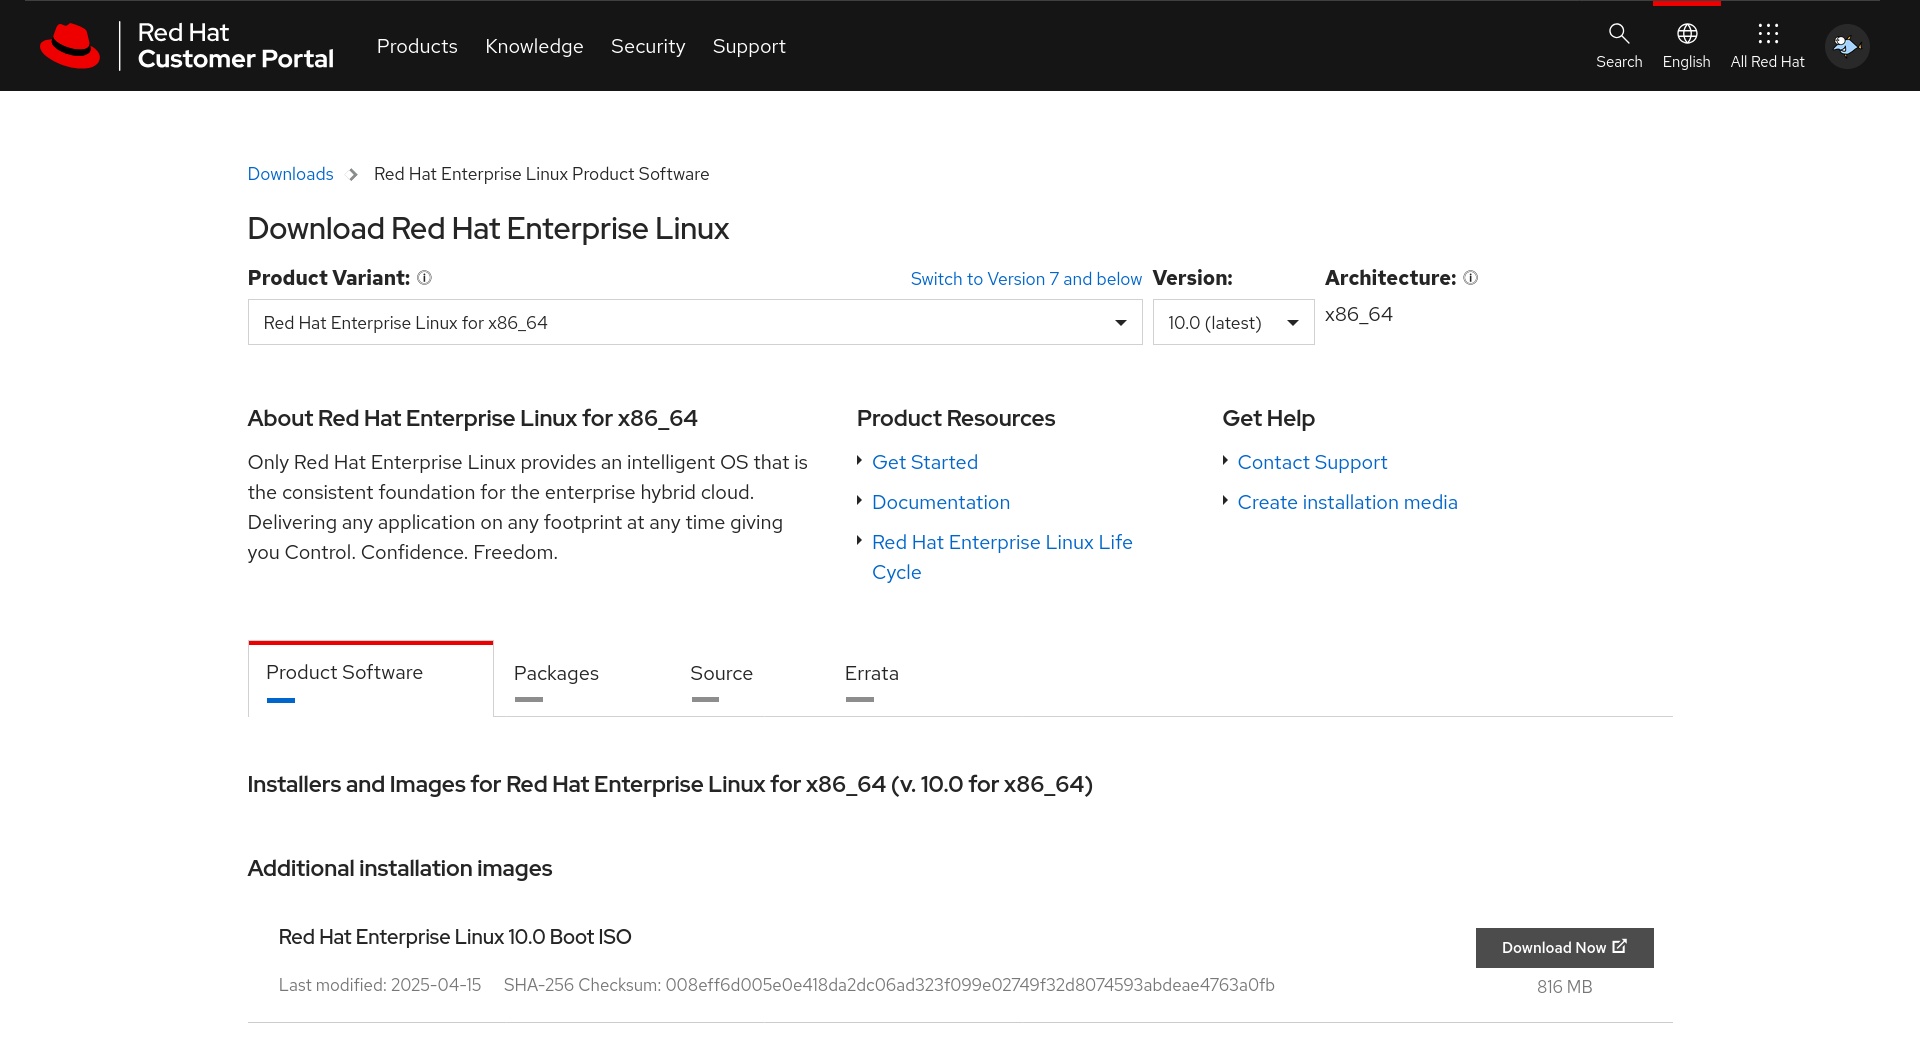Click the English language globe icon
The height and width of the screenshot is (1053, 1920).
pos(1687,34)
